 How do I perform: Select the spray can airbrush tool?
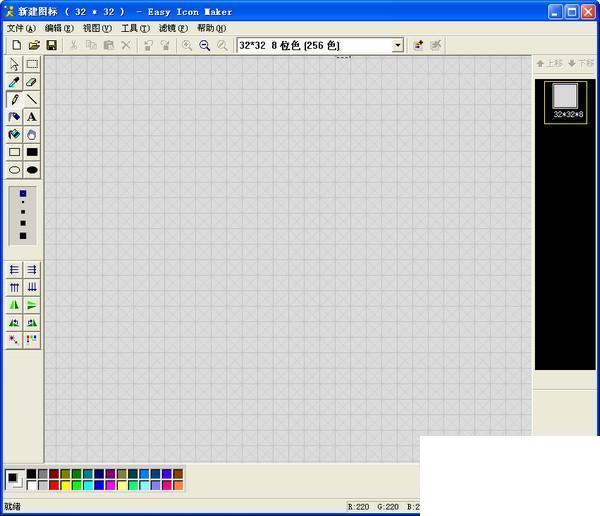(15, 117)
